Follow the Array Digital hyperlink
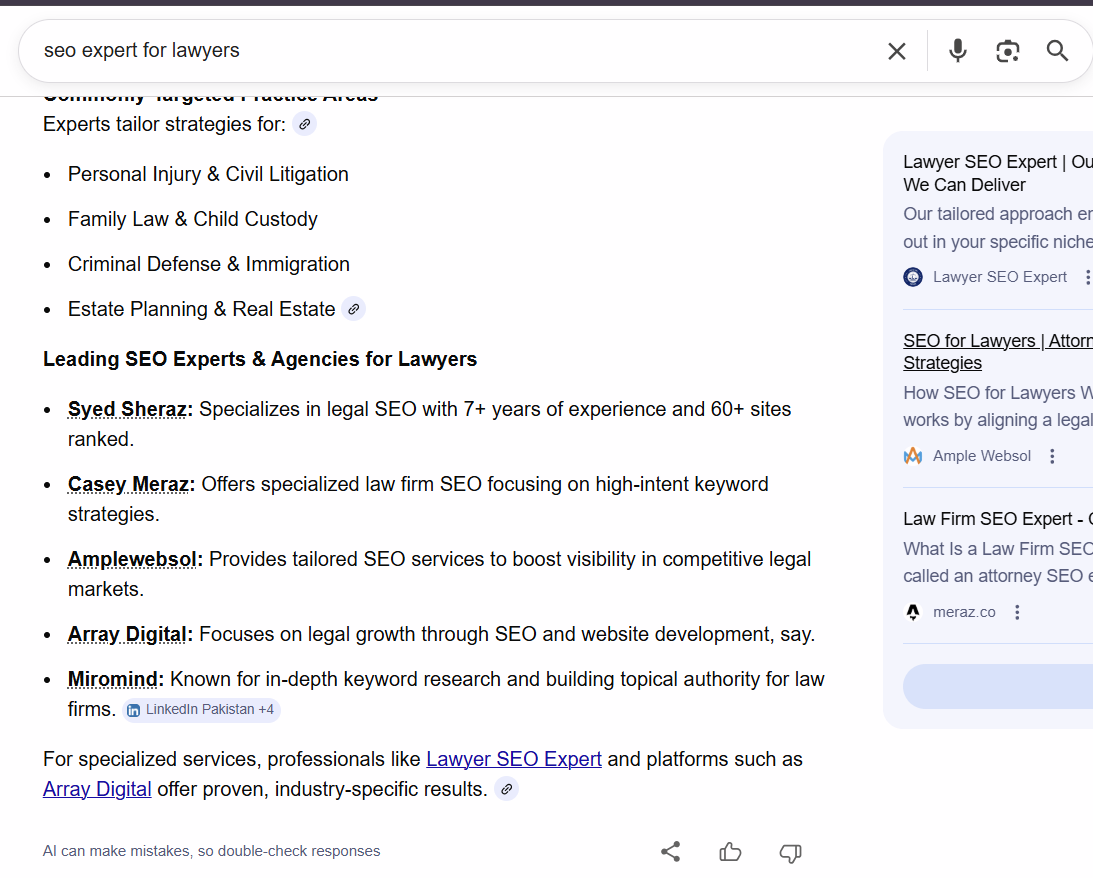Image resolution: width=1093 pixels, height=878 pixels. [x=96, y=788]
